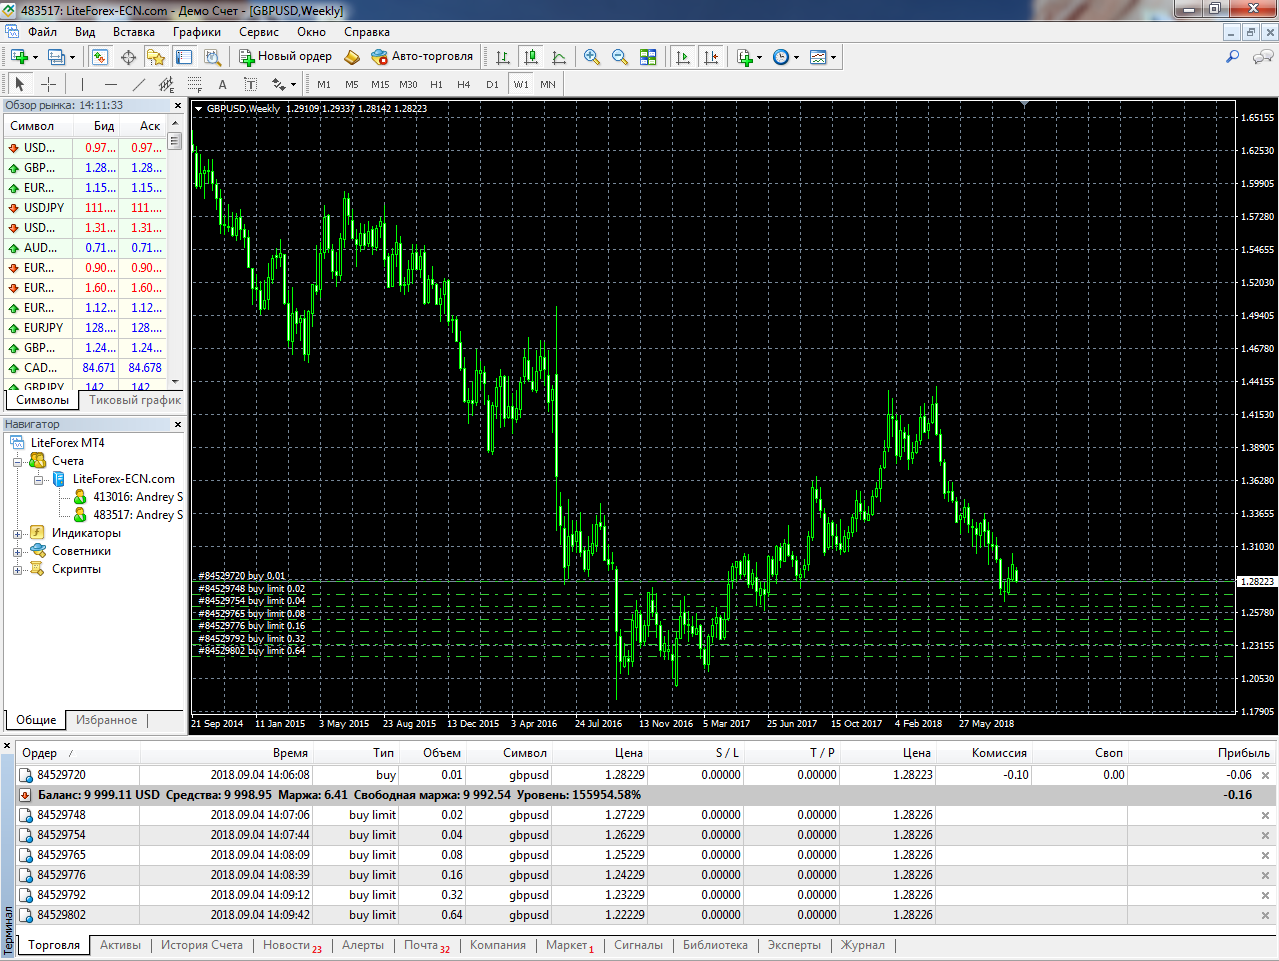
Task: Switch chart to D1 timeframe
Action: 492,84
